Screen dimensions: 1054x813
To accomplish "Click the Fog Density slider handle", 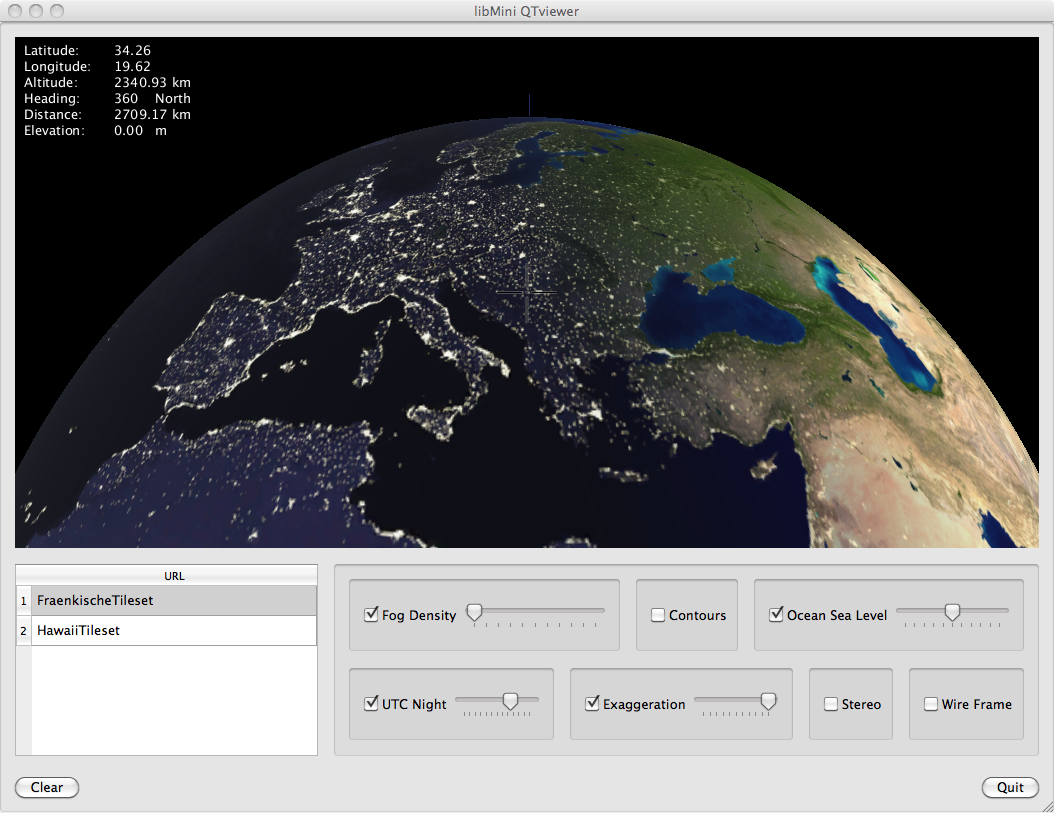I will [x=475, y=613].
